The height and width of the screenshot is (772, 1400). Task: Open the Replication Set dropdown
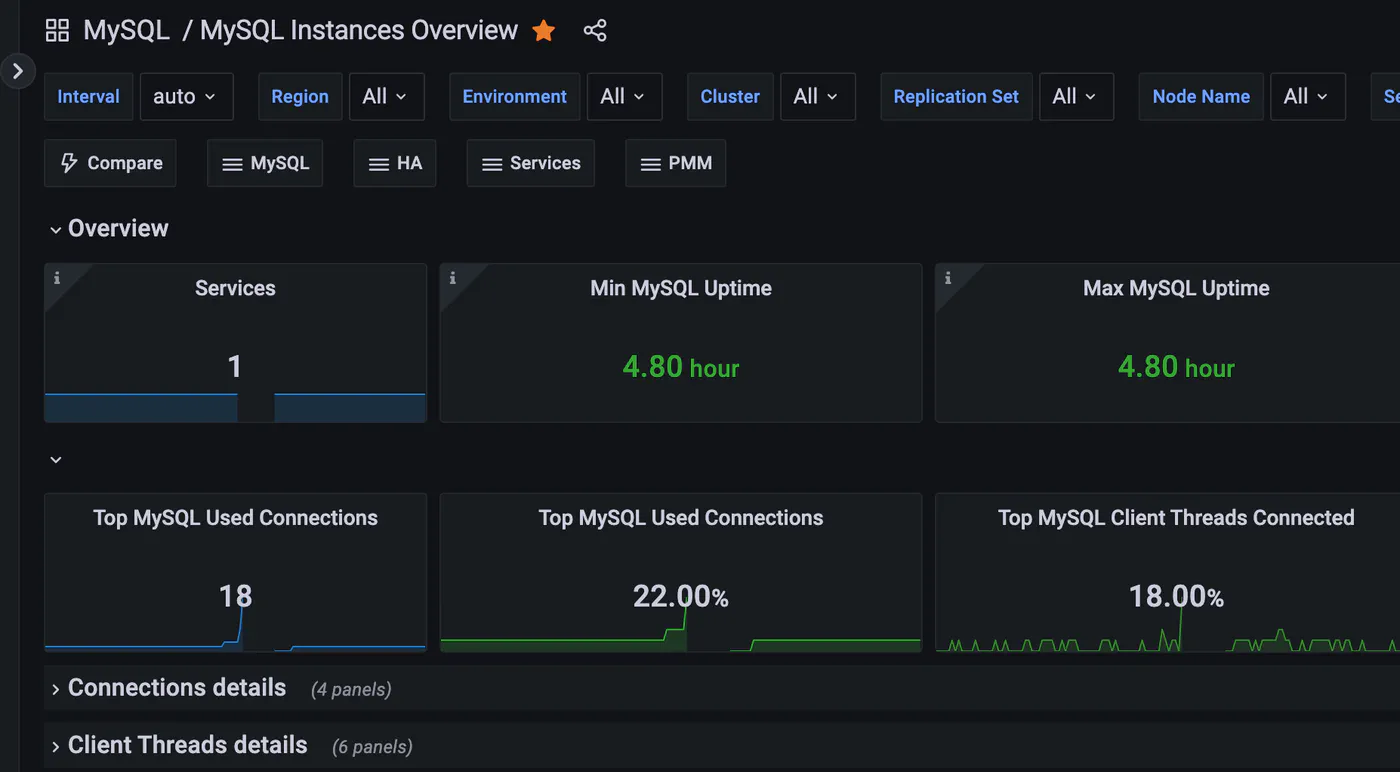pyautogui.click(x=1076, y=97)
